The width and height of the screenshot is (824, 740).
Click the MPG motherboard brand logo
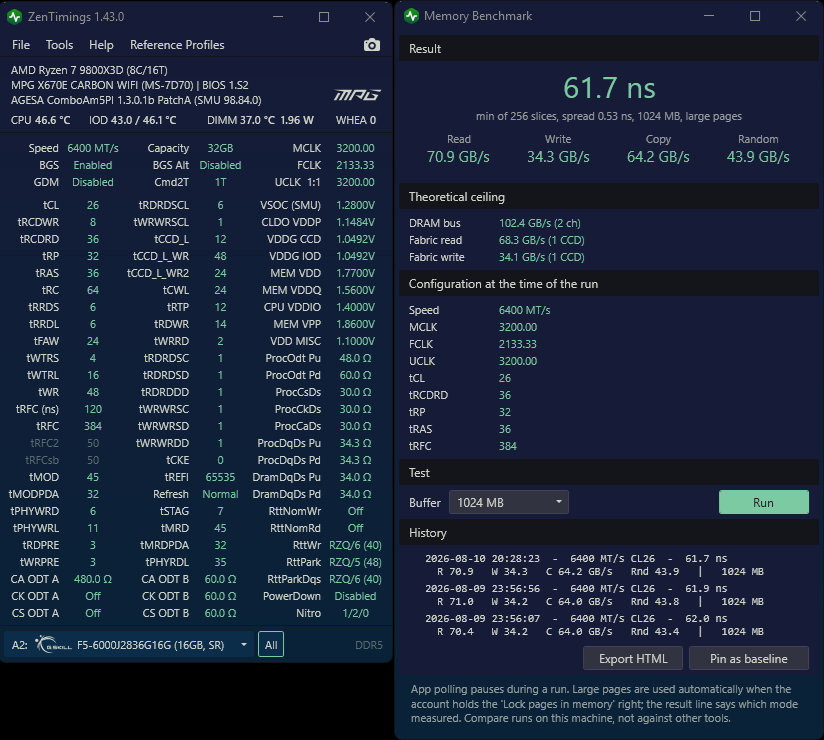coord(357,95)
